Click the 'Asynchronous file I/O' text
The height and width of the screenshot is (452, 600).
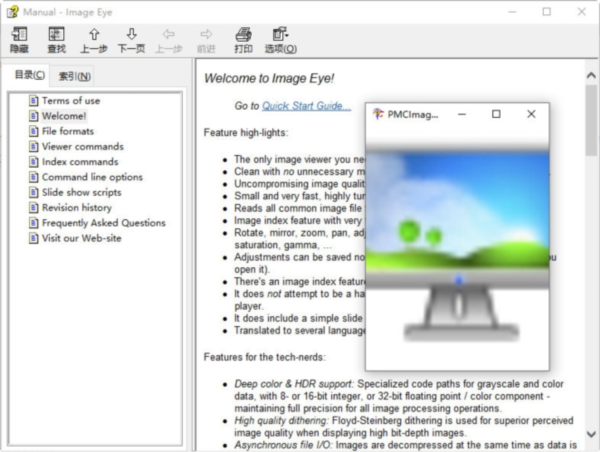click(284, 445)
